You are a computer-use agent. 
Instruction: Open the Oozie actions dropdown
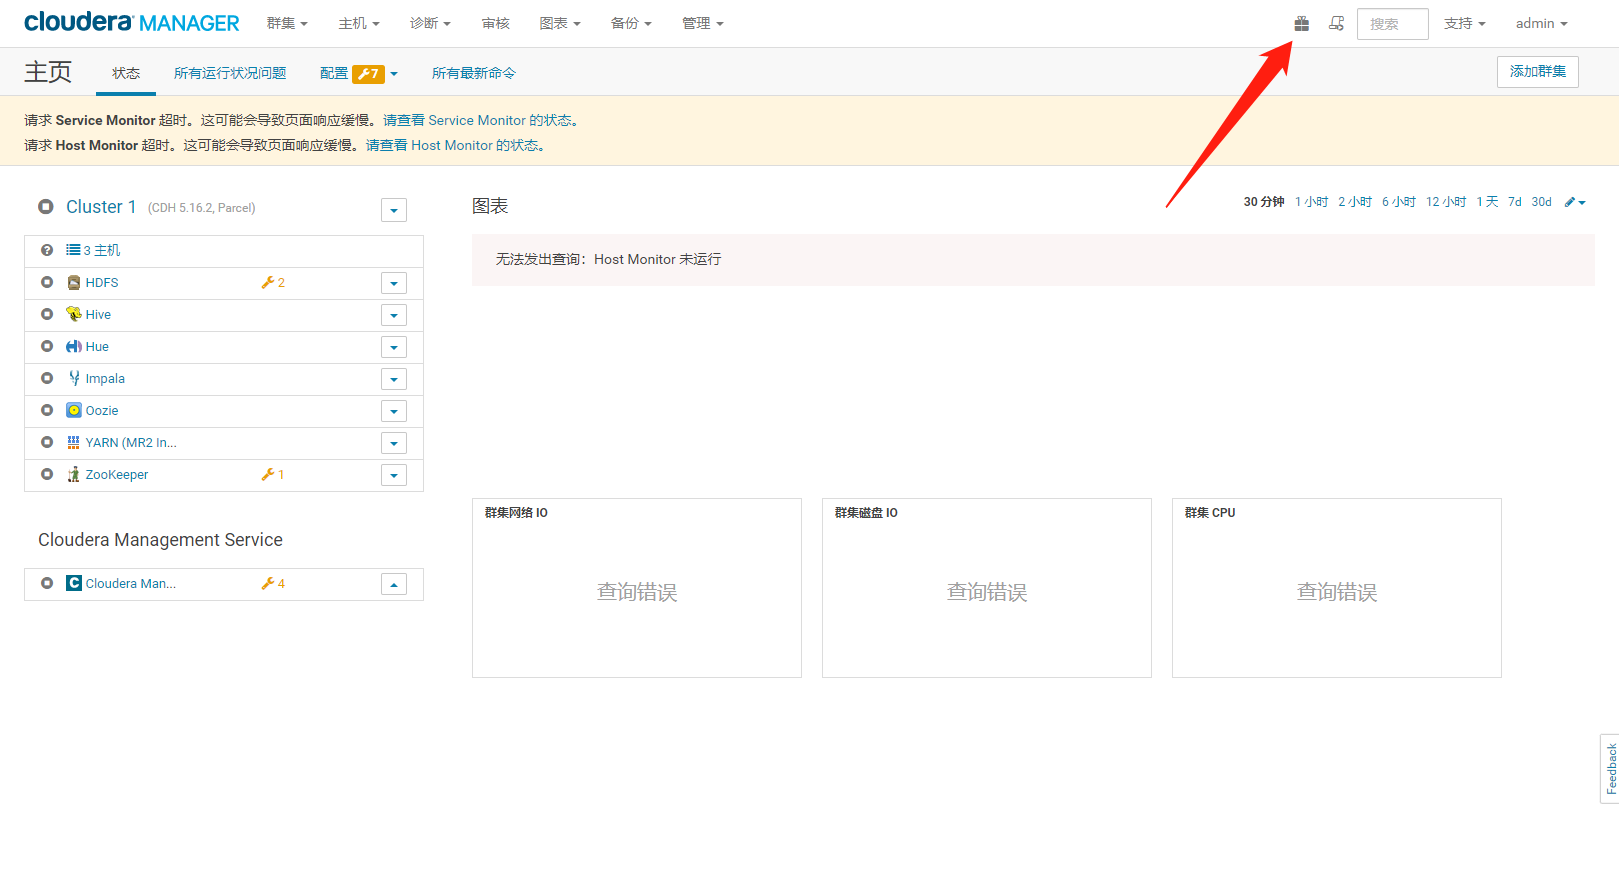pos(394,411)
